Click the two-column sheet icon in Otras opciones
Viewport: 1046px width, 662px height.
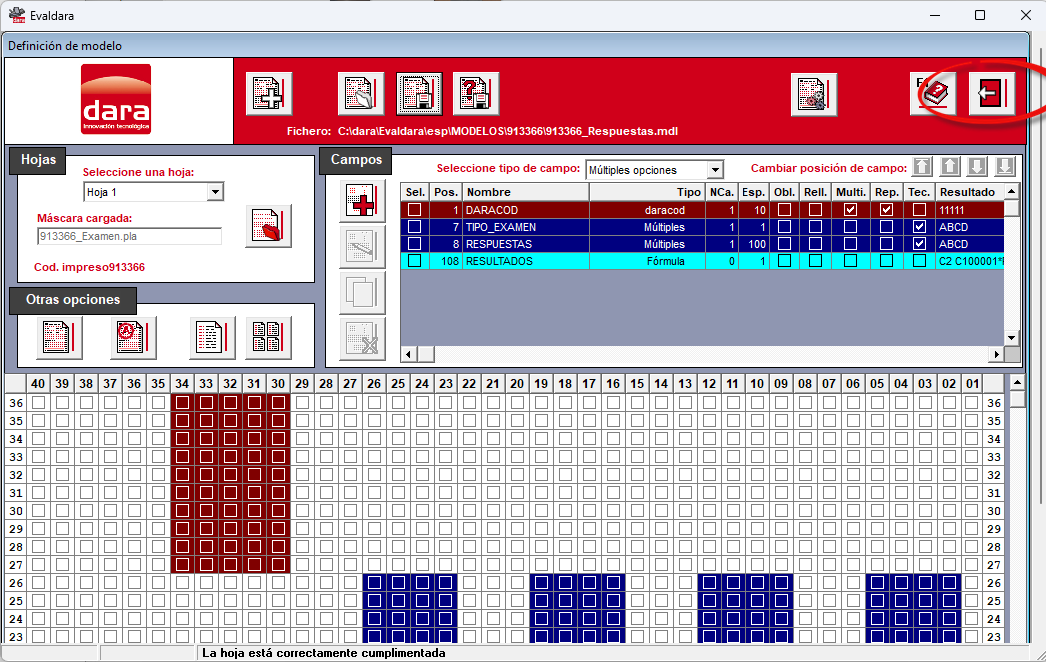(268, 337)
